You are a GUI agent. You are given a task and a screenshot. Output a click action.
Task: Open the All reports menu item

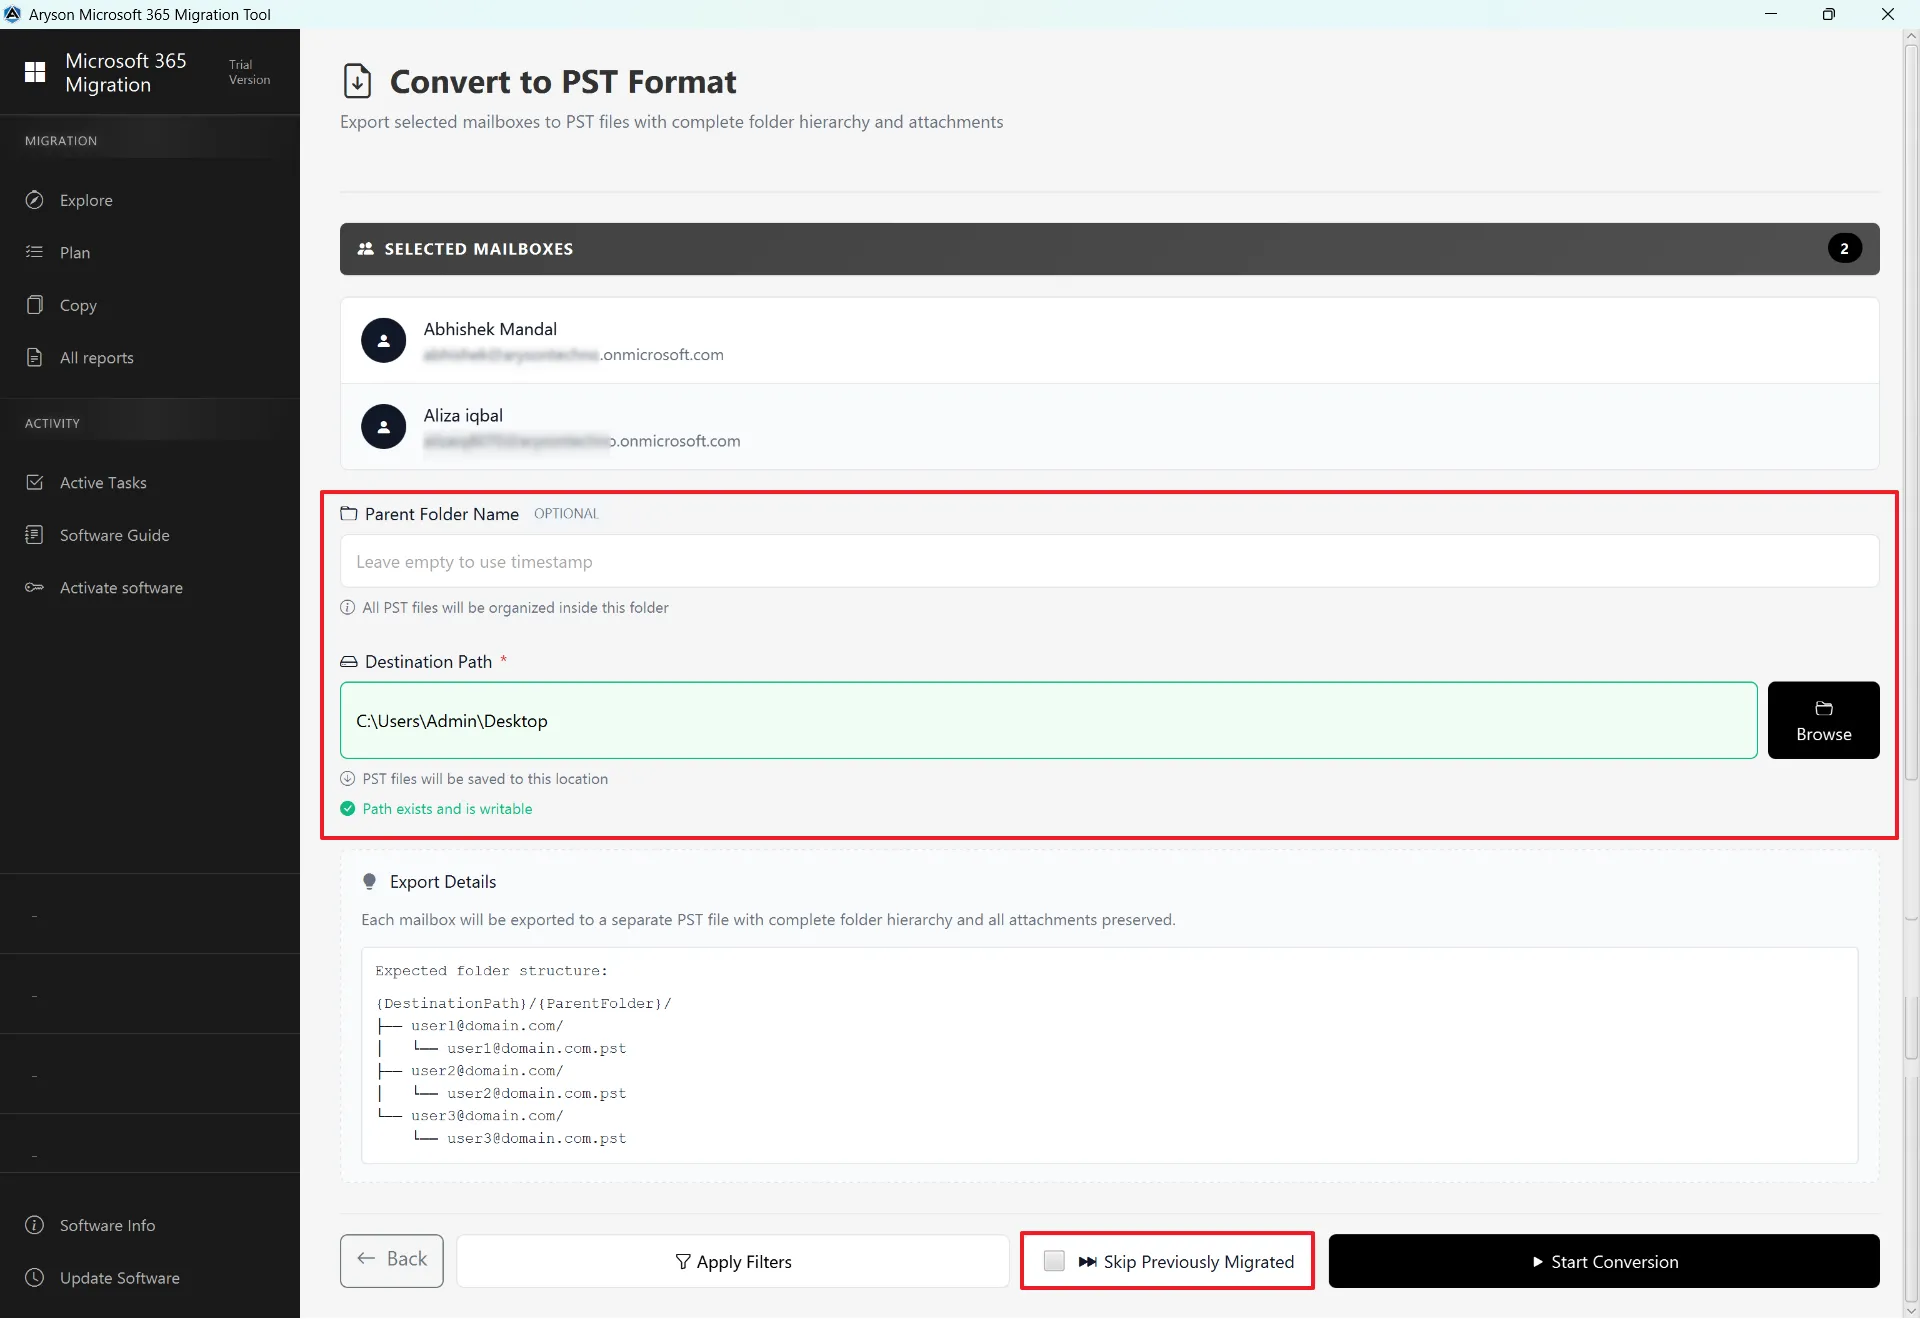[96, 358]
